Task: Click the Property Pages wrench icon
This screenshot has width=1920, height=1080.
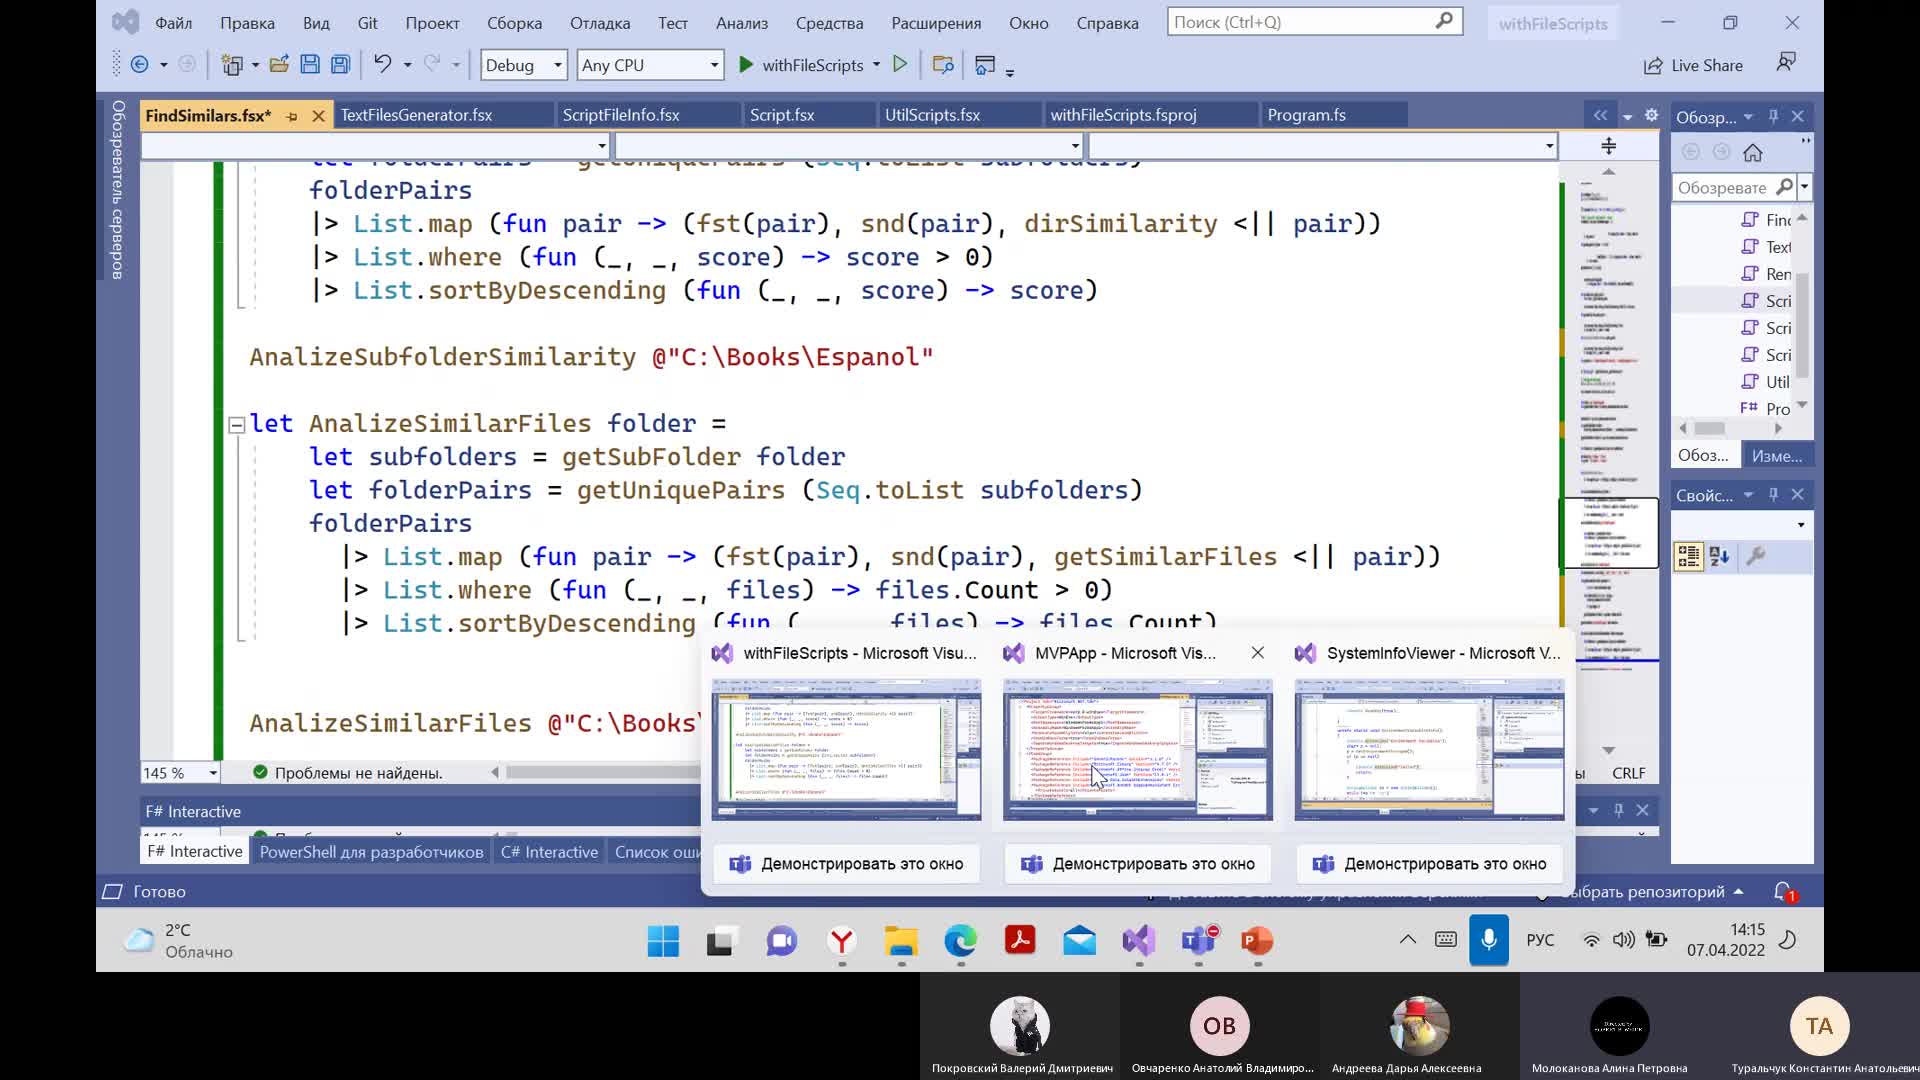Action: (1755, 556)
